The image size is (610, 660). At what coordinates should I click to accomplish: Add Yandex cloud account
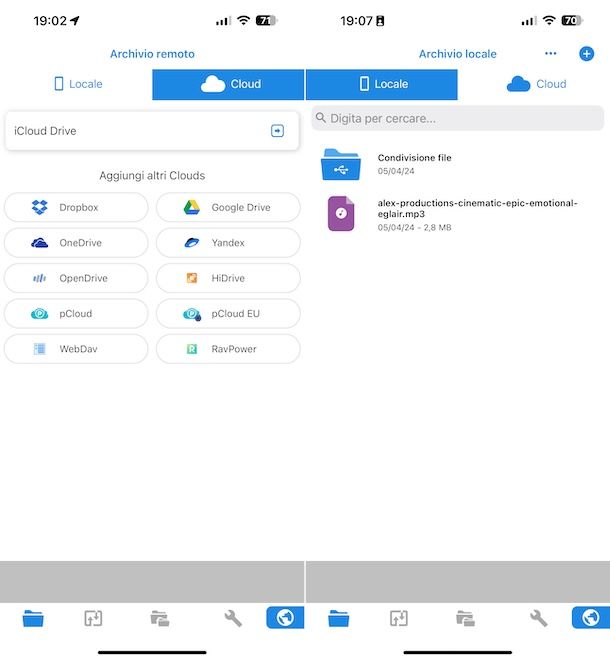(228, 243)
